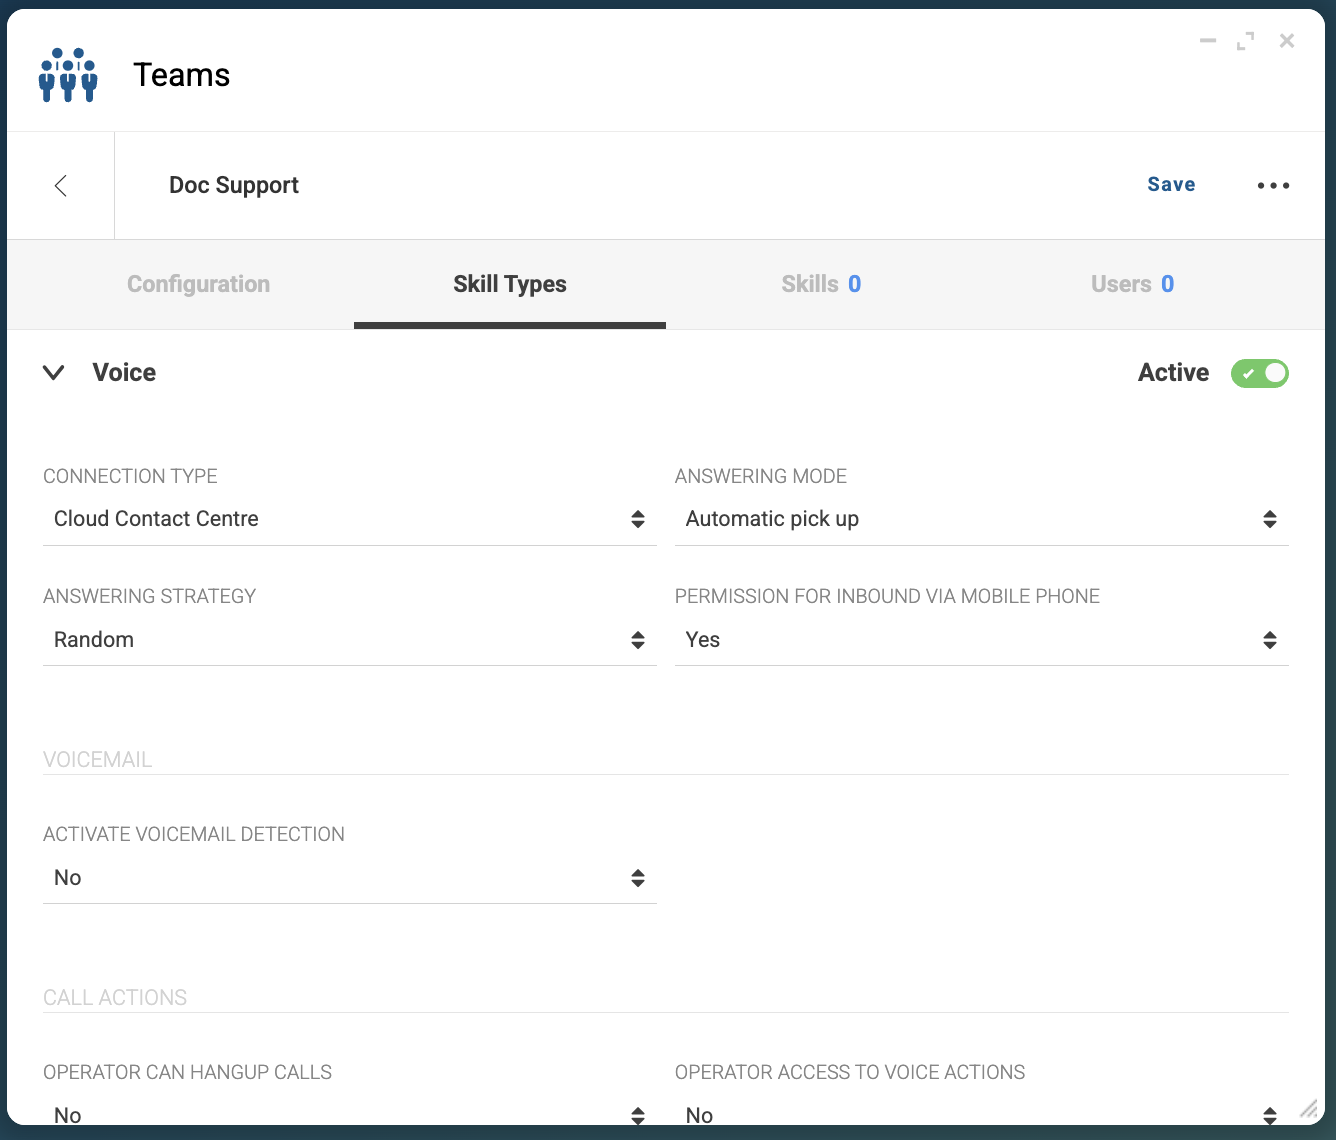
Task: Click the window resize grip icon
Action: coord(1308,1108)
